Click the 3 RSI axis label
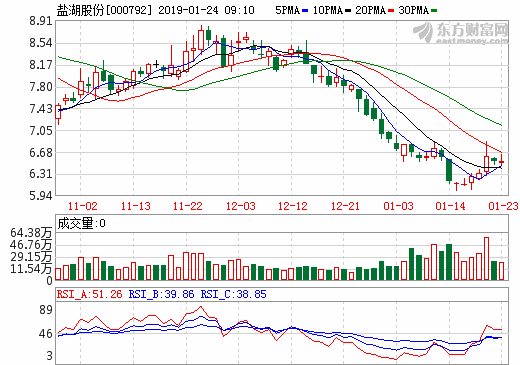This screenshot has height=365, width=520. [x=49, y=356]
